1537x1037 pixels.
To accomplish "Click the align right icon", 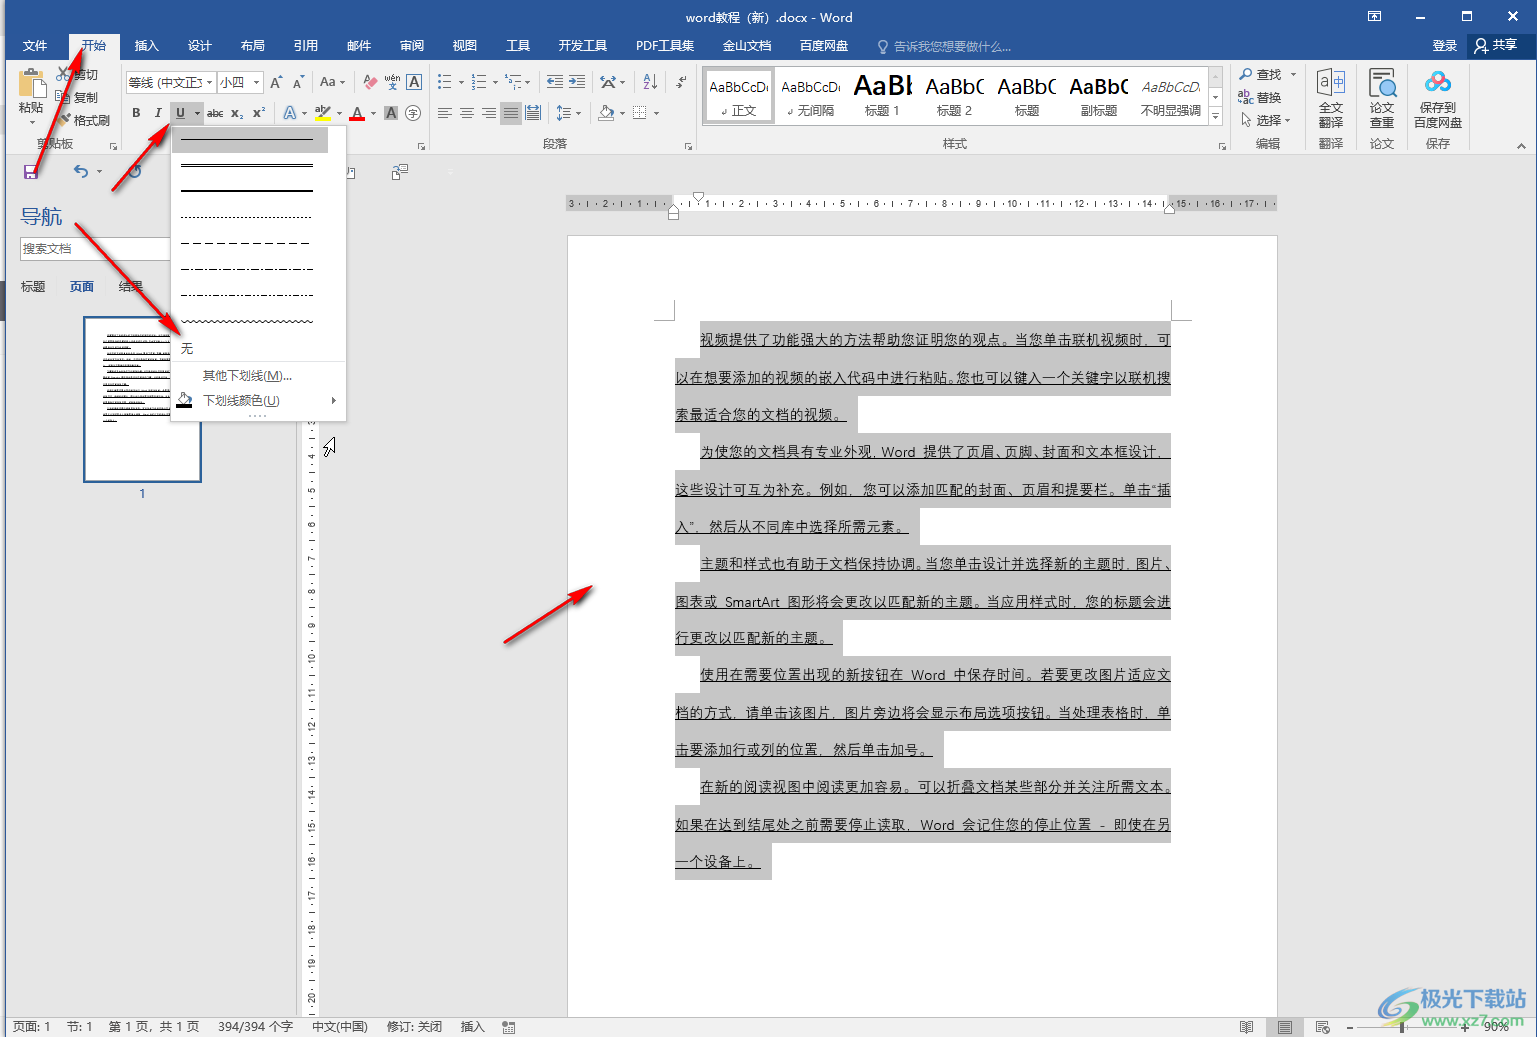I will click(489, 113).
